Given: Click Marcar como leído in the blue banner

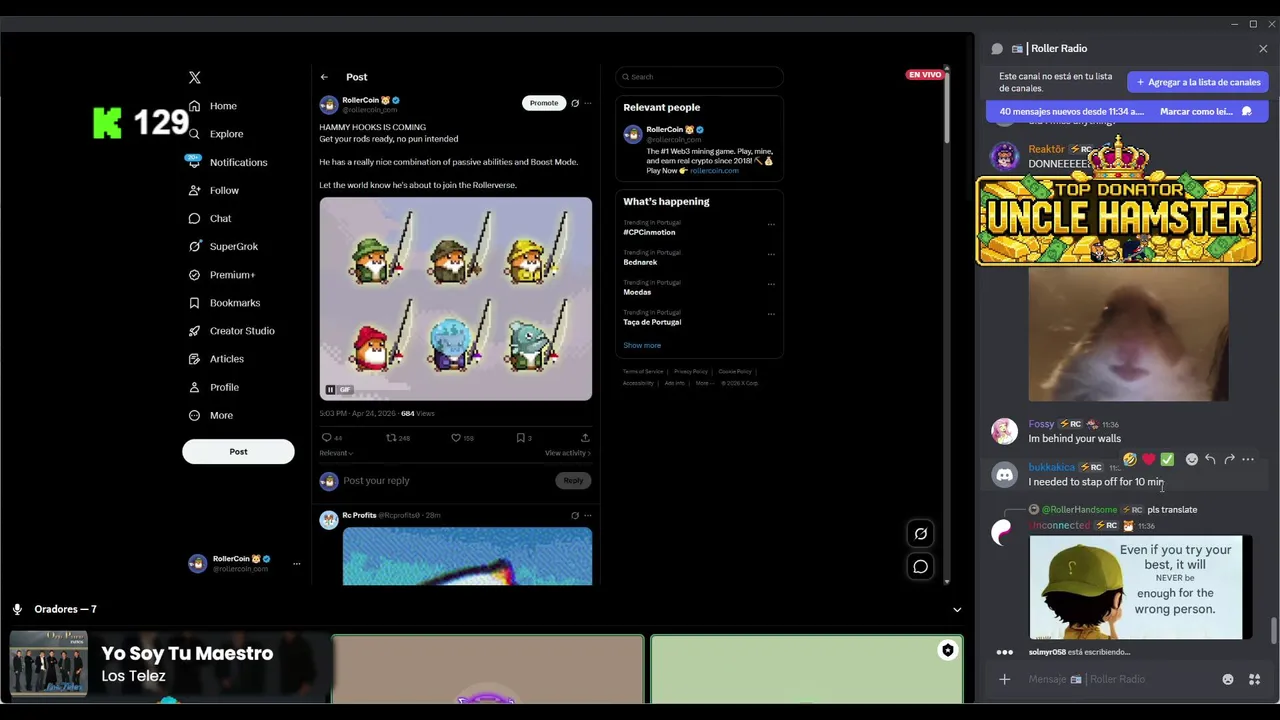Looking at the screenshot, I should tap(1197, 112).
